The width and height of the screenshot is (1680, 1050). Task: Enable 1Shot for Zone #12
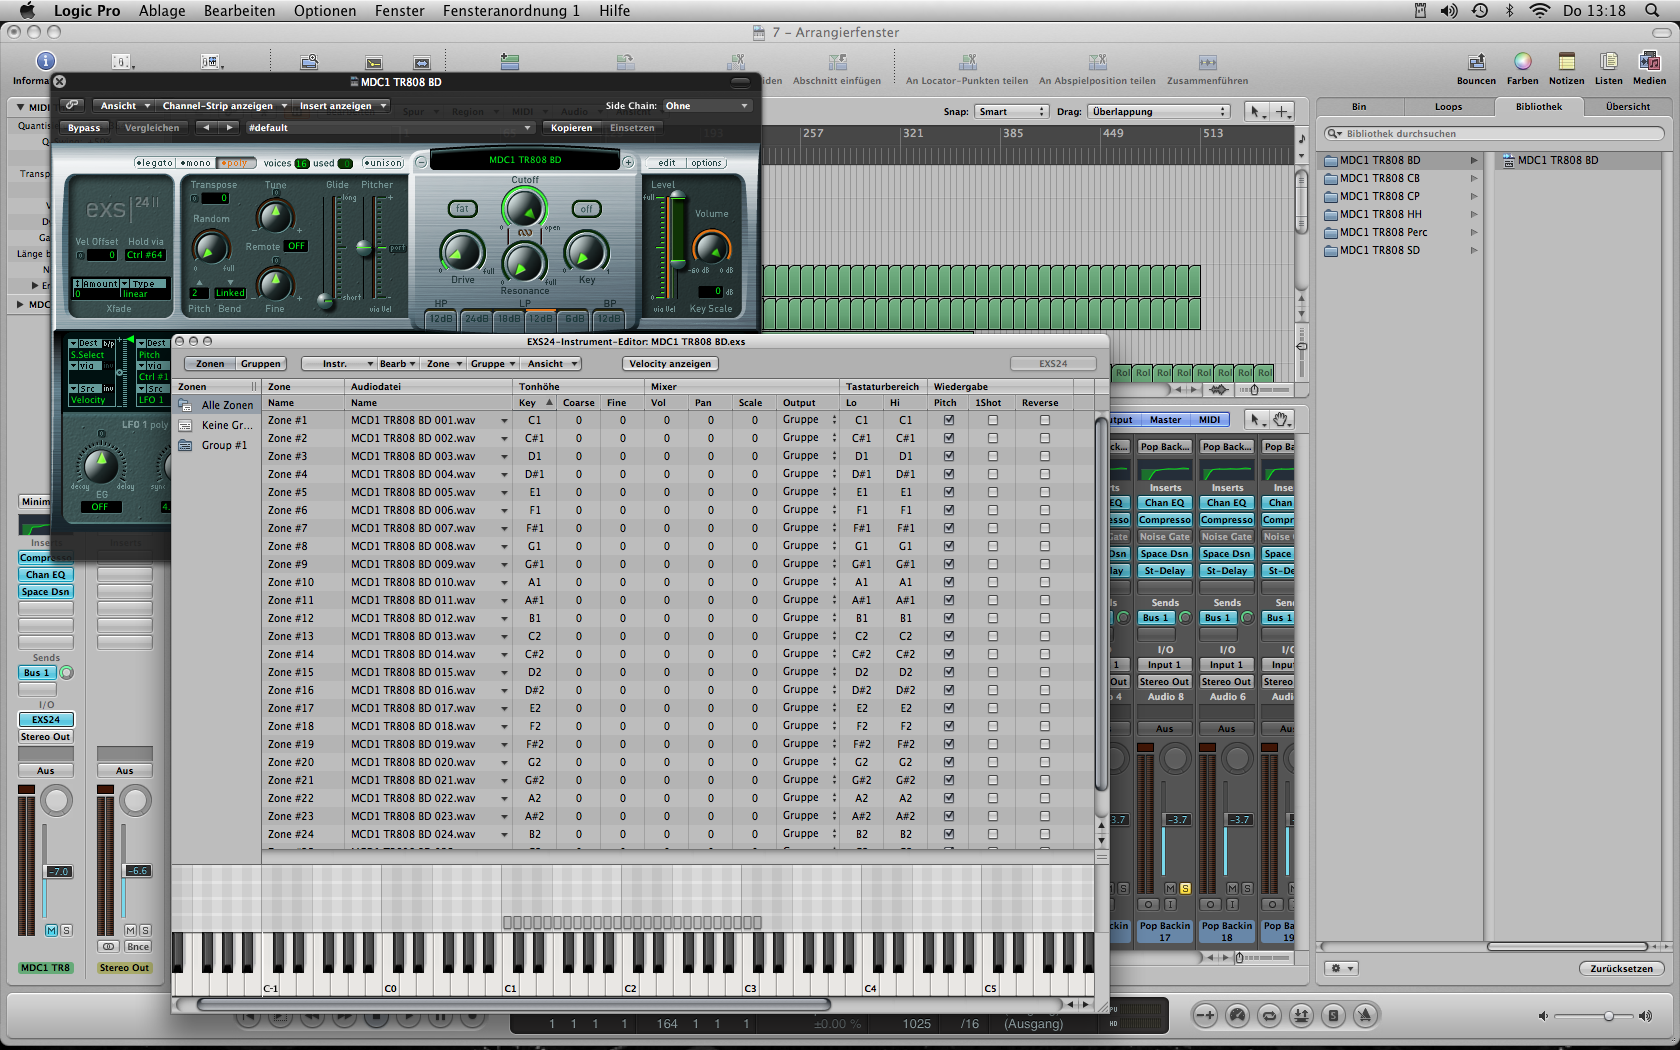tap(993, 618)
